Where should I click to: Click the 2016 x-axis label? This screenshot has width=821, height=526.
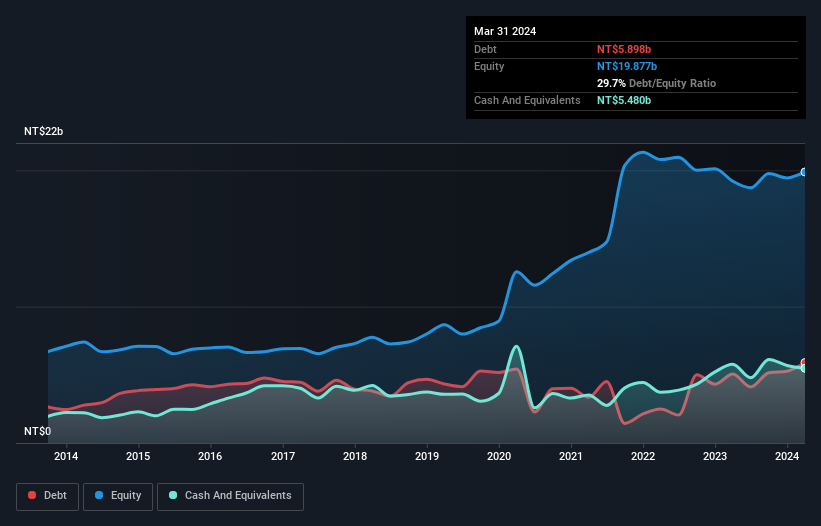(x=210, y=456)
